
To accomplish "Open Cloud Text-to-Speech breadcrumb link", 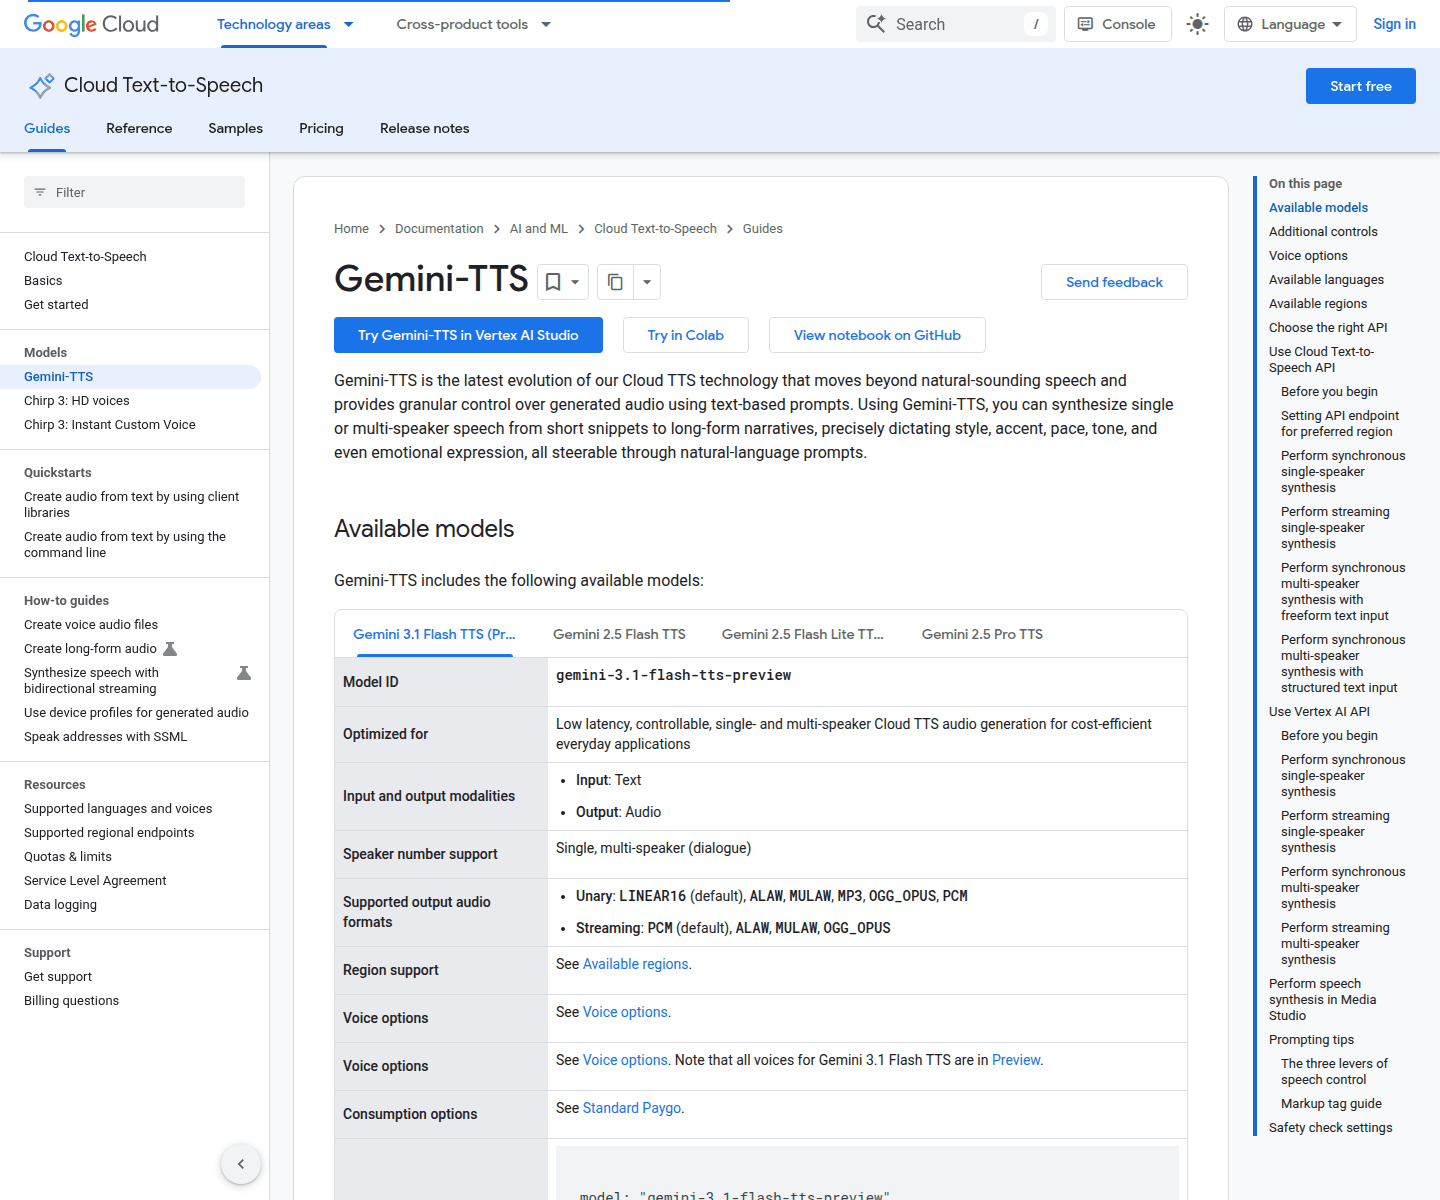I will [x=655, y=229].
